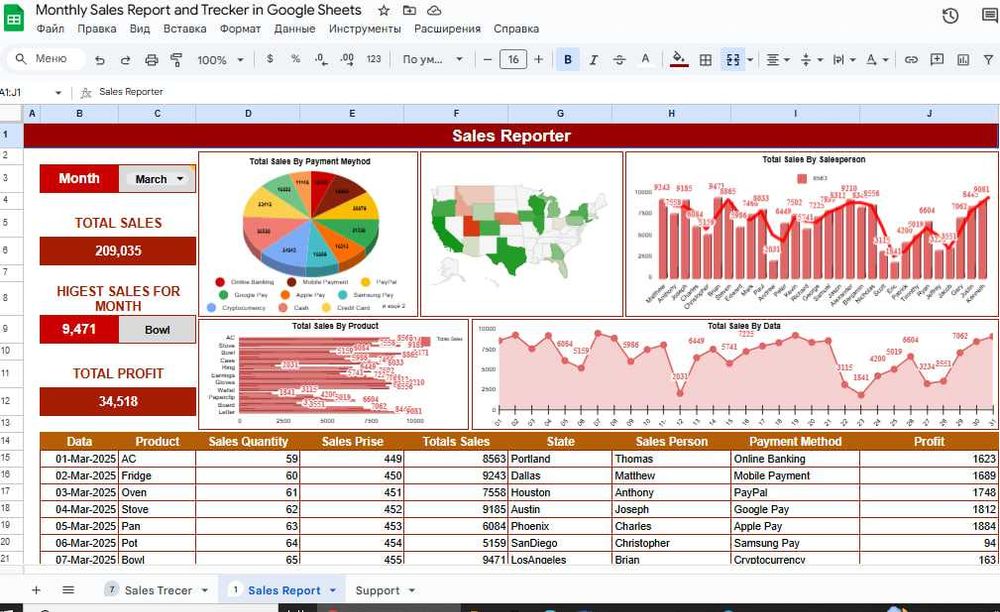Open the all sheets list icon
The image size is (1000, 612).
pyautogui.click(x=68, y=590)
